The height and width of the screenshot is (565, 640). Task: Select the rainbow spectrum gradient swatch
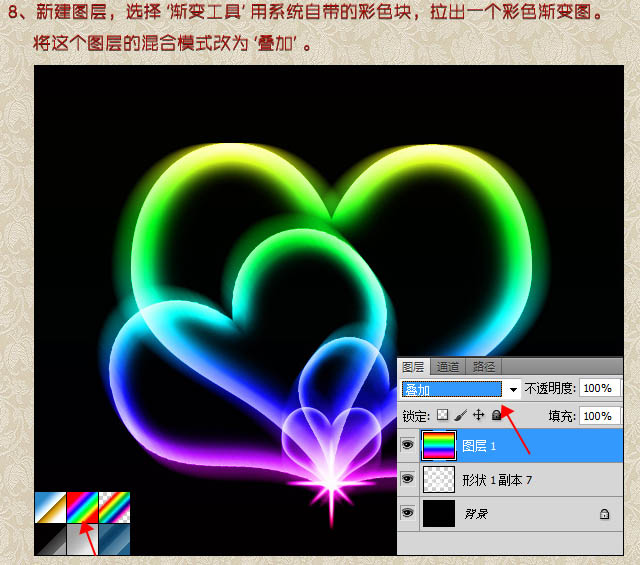[82, 507]
